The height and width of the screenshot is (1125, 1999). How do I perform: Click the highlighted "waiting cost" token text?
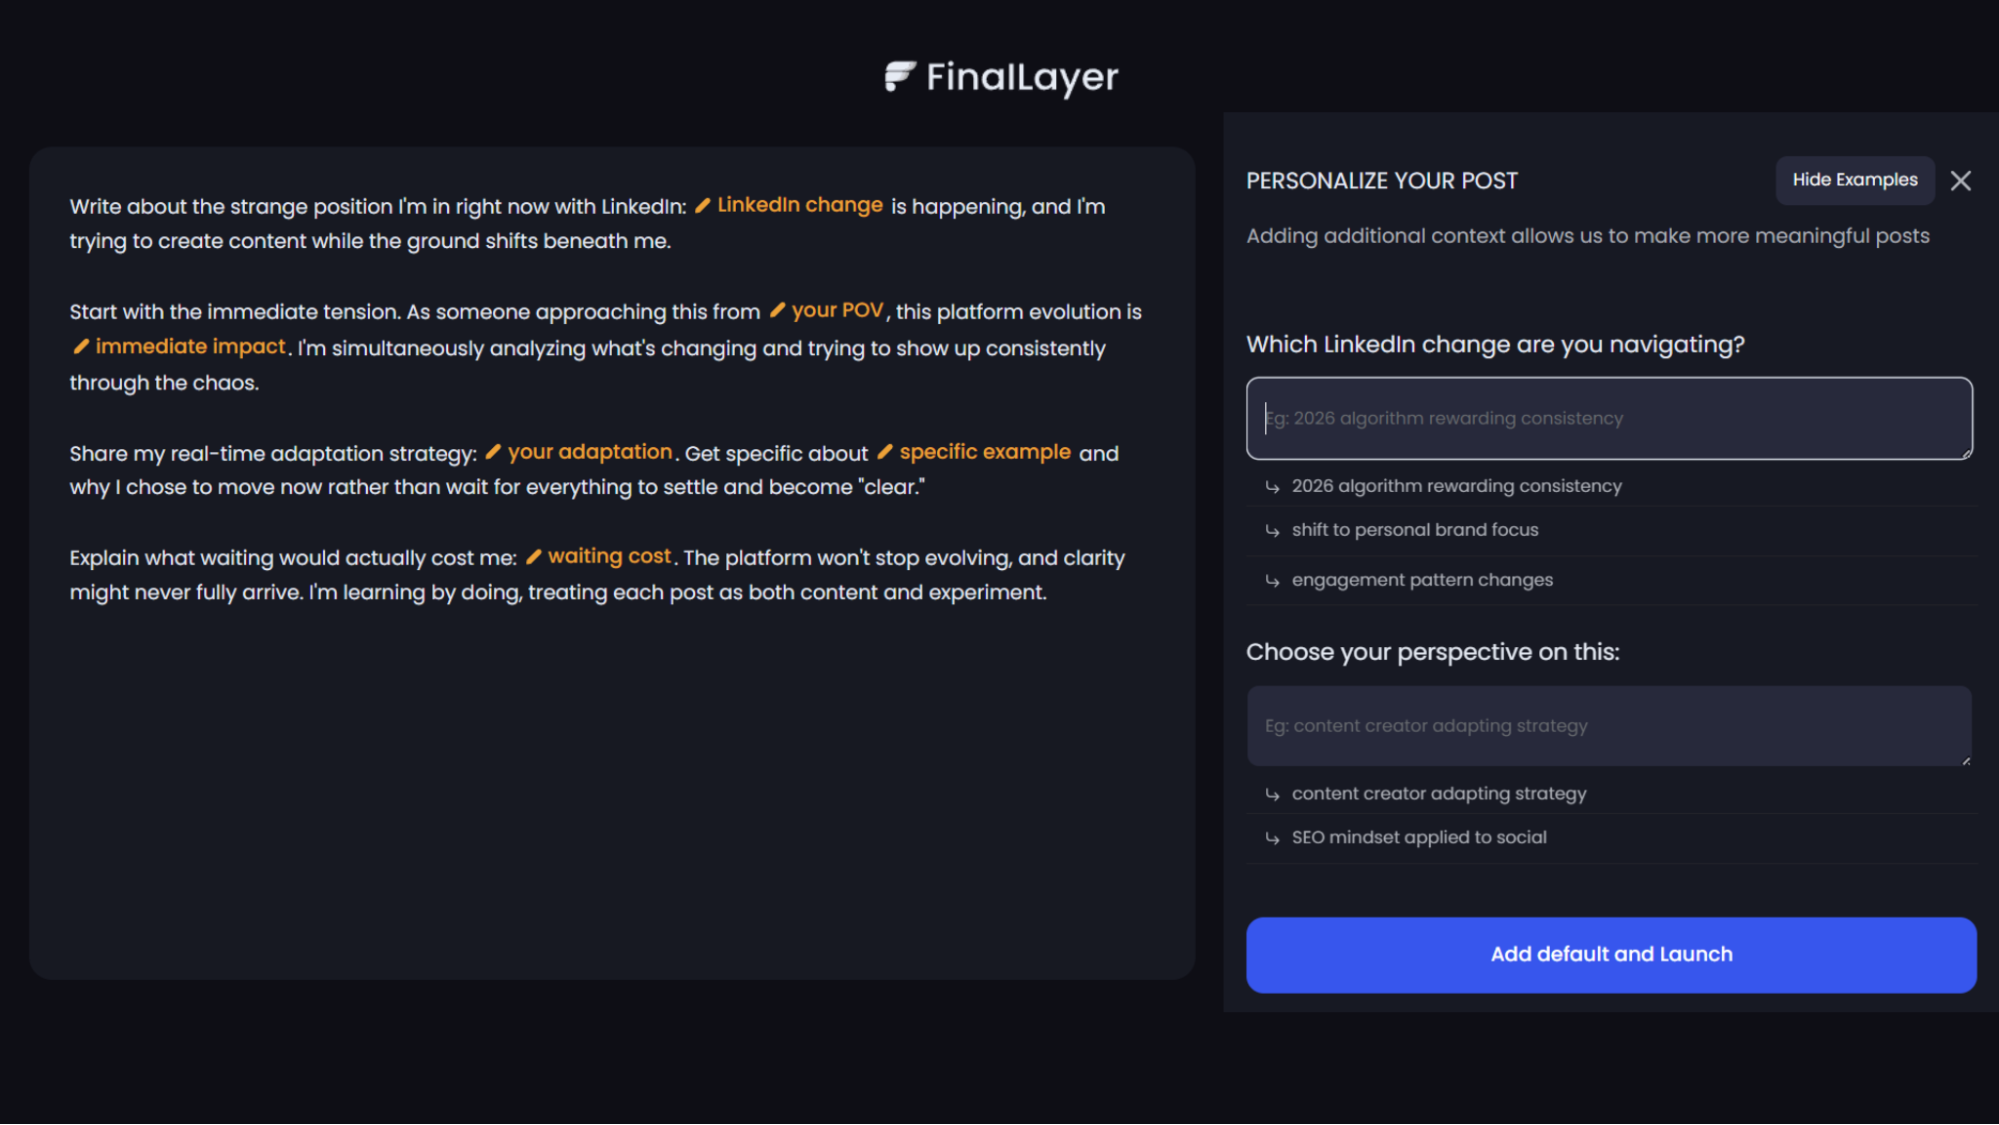coord(610,556)
